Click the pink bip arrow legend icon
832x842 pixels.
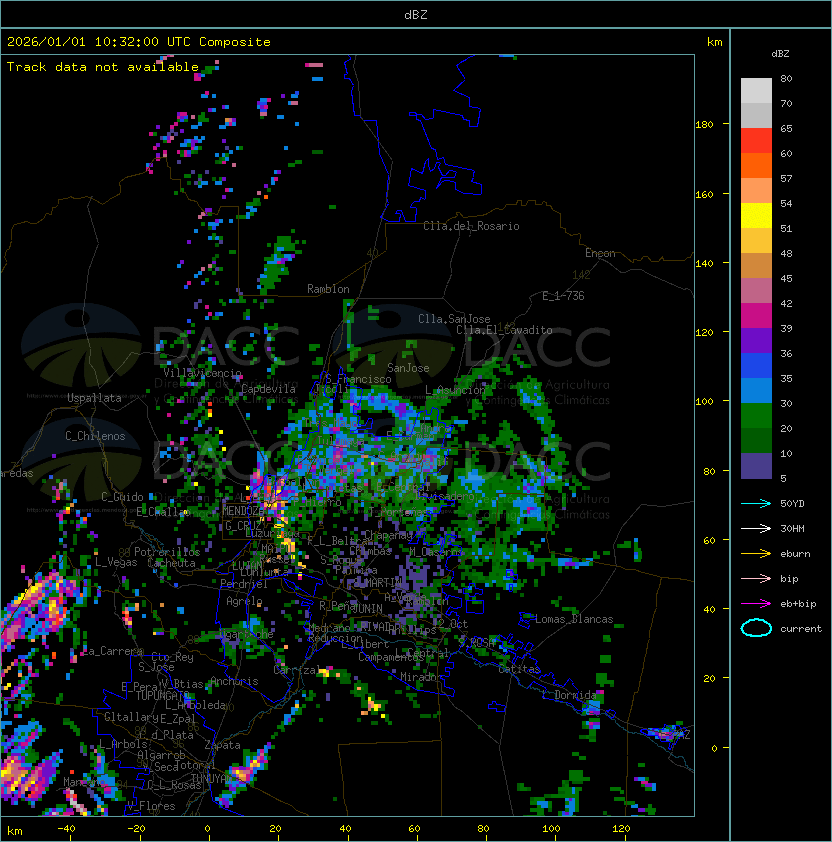point(756,578)
